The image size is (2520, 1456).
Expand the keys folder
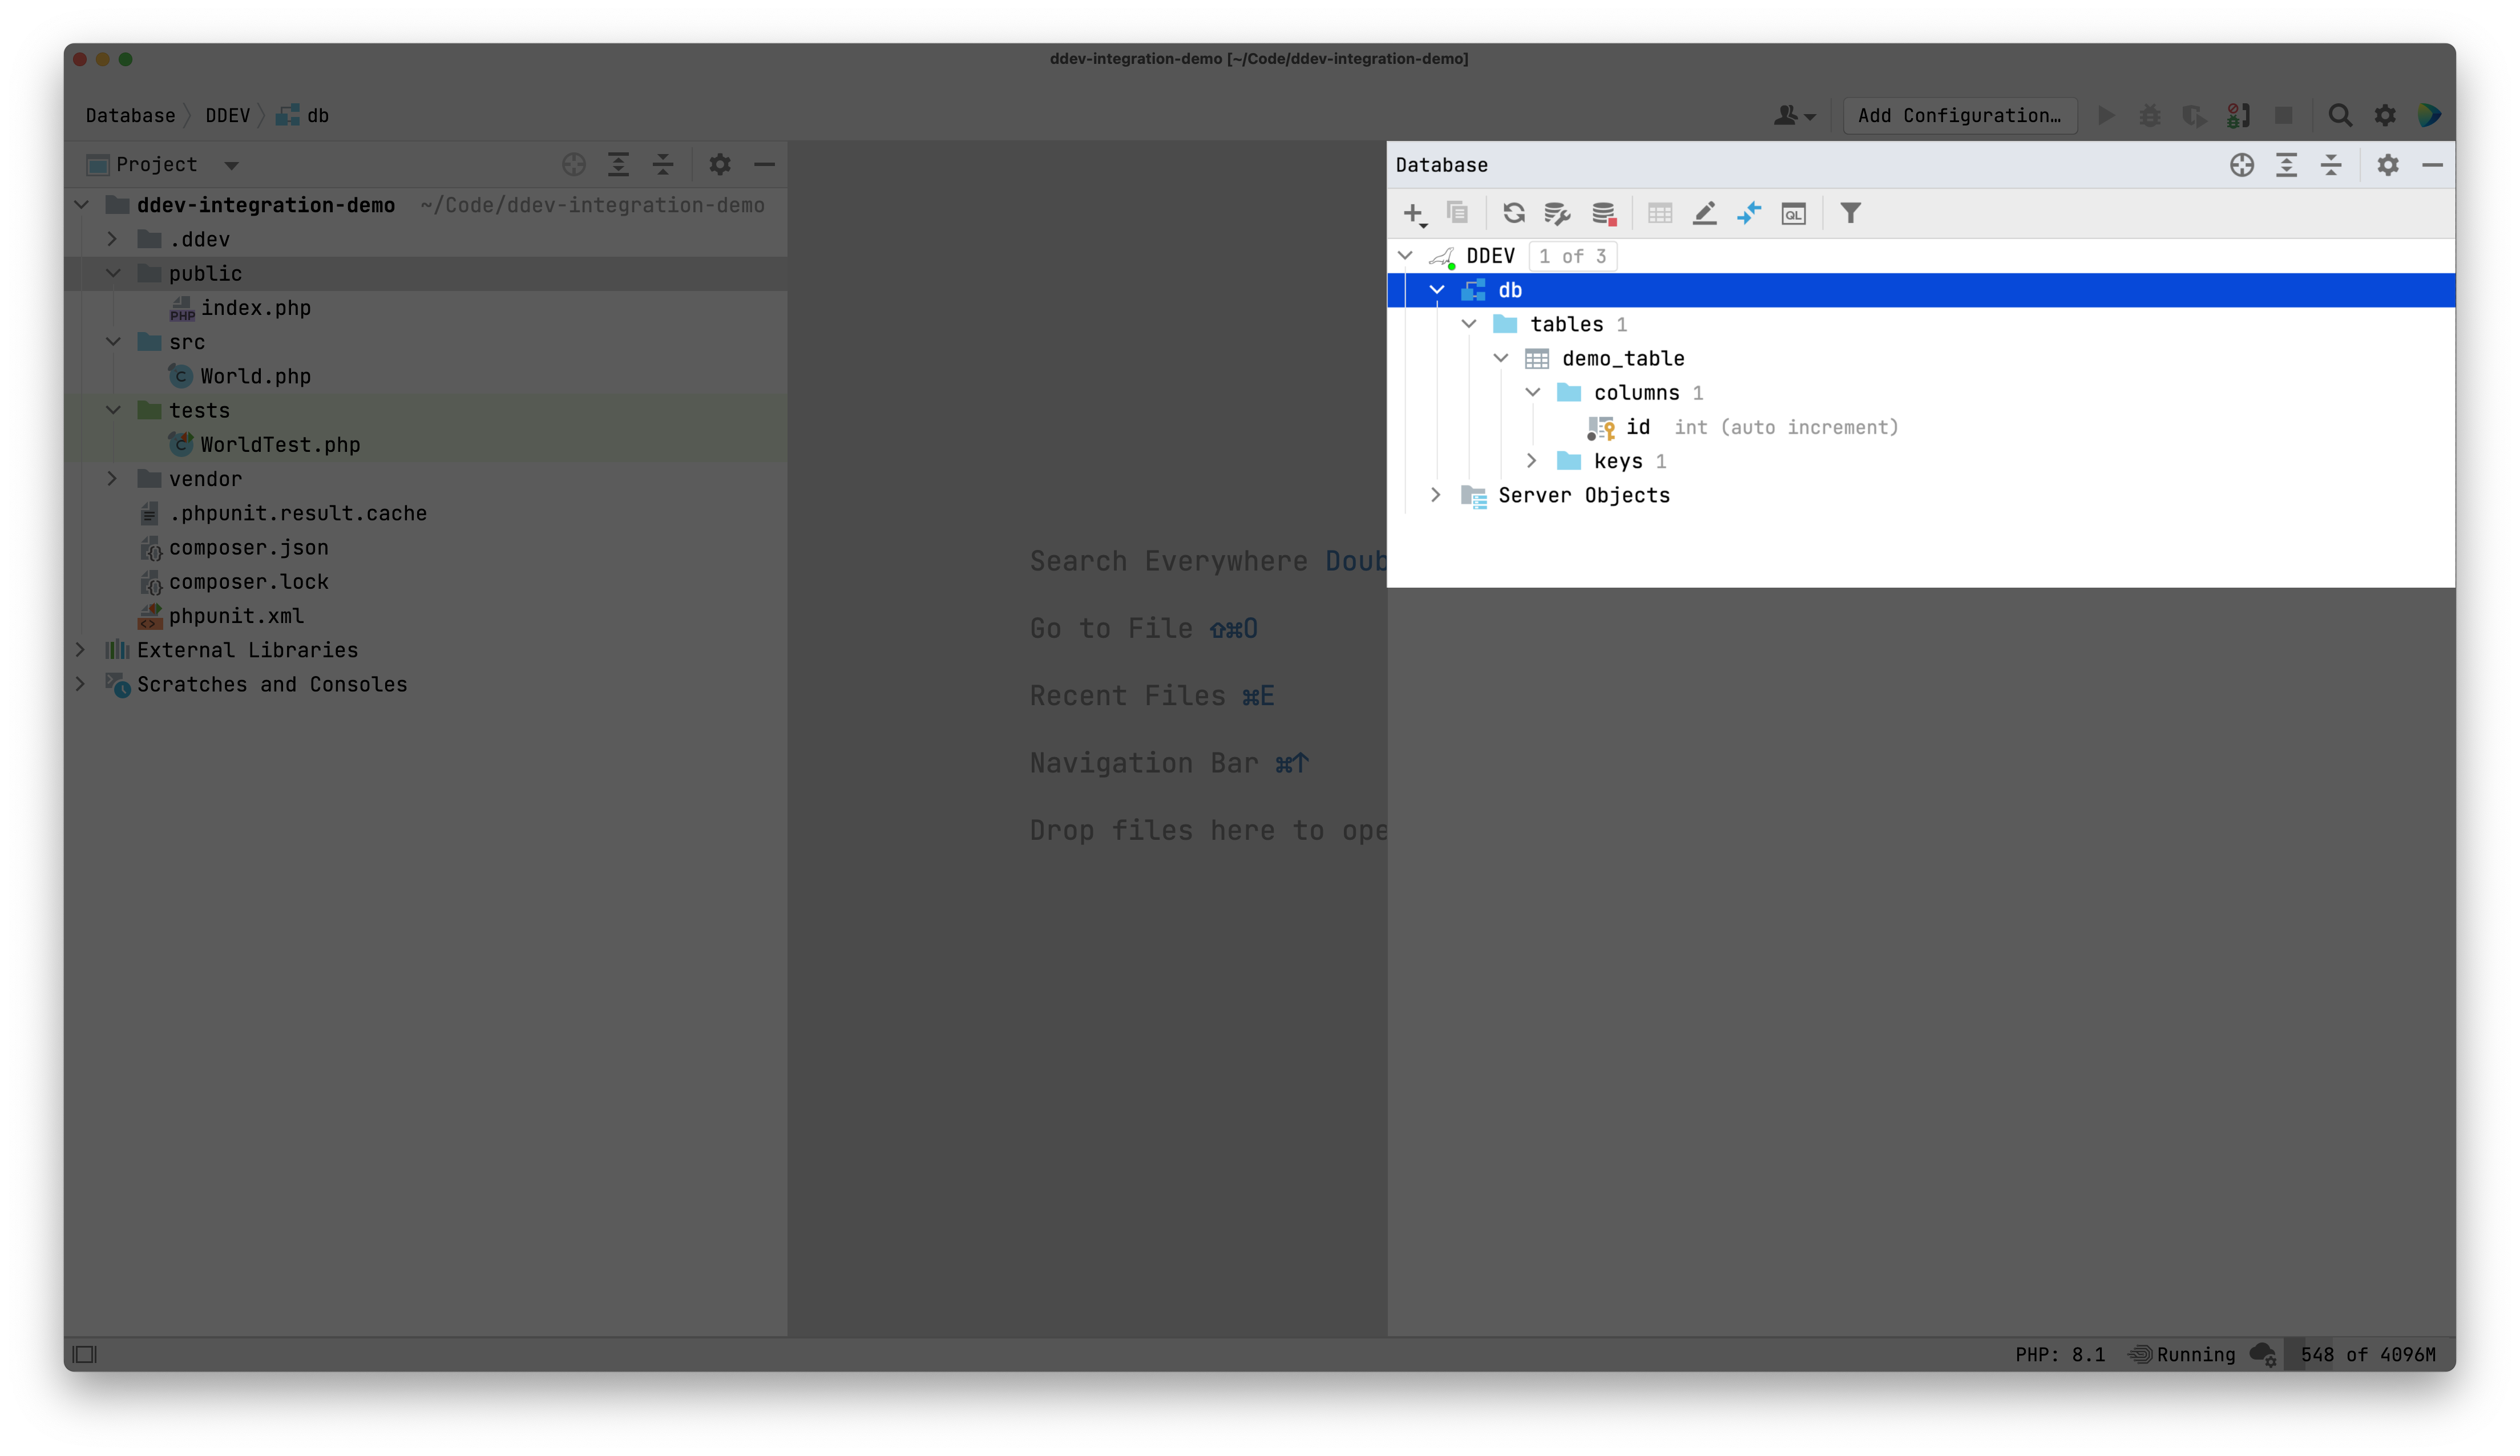pyautogui.click(x=1532, y=461)
